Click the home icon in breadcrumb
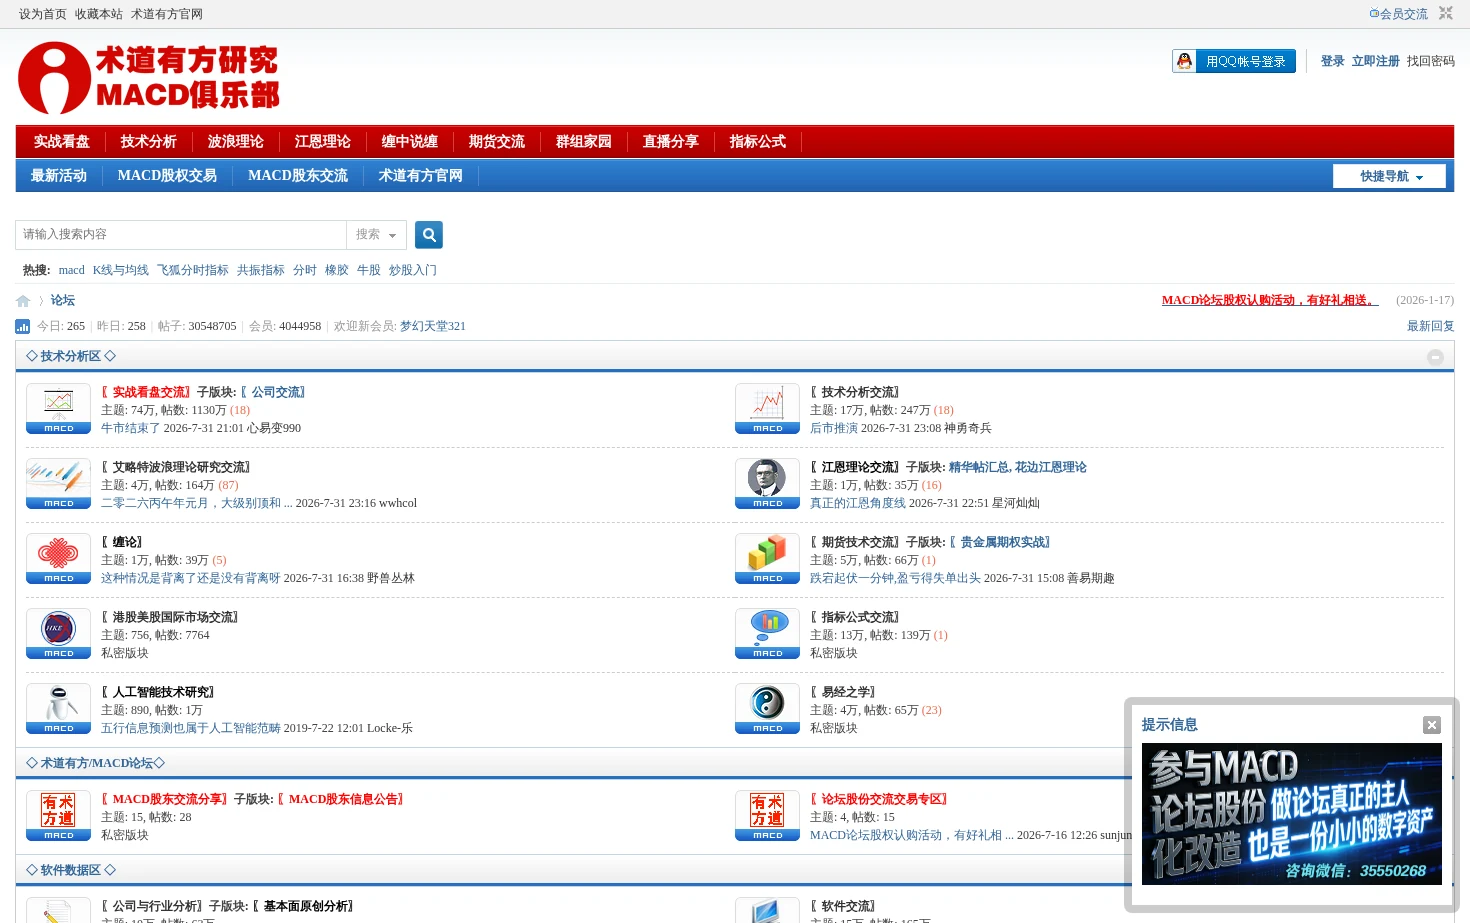1470x923 pixels. click(23, 301)
